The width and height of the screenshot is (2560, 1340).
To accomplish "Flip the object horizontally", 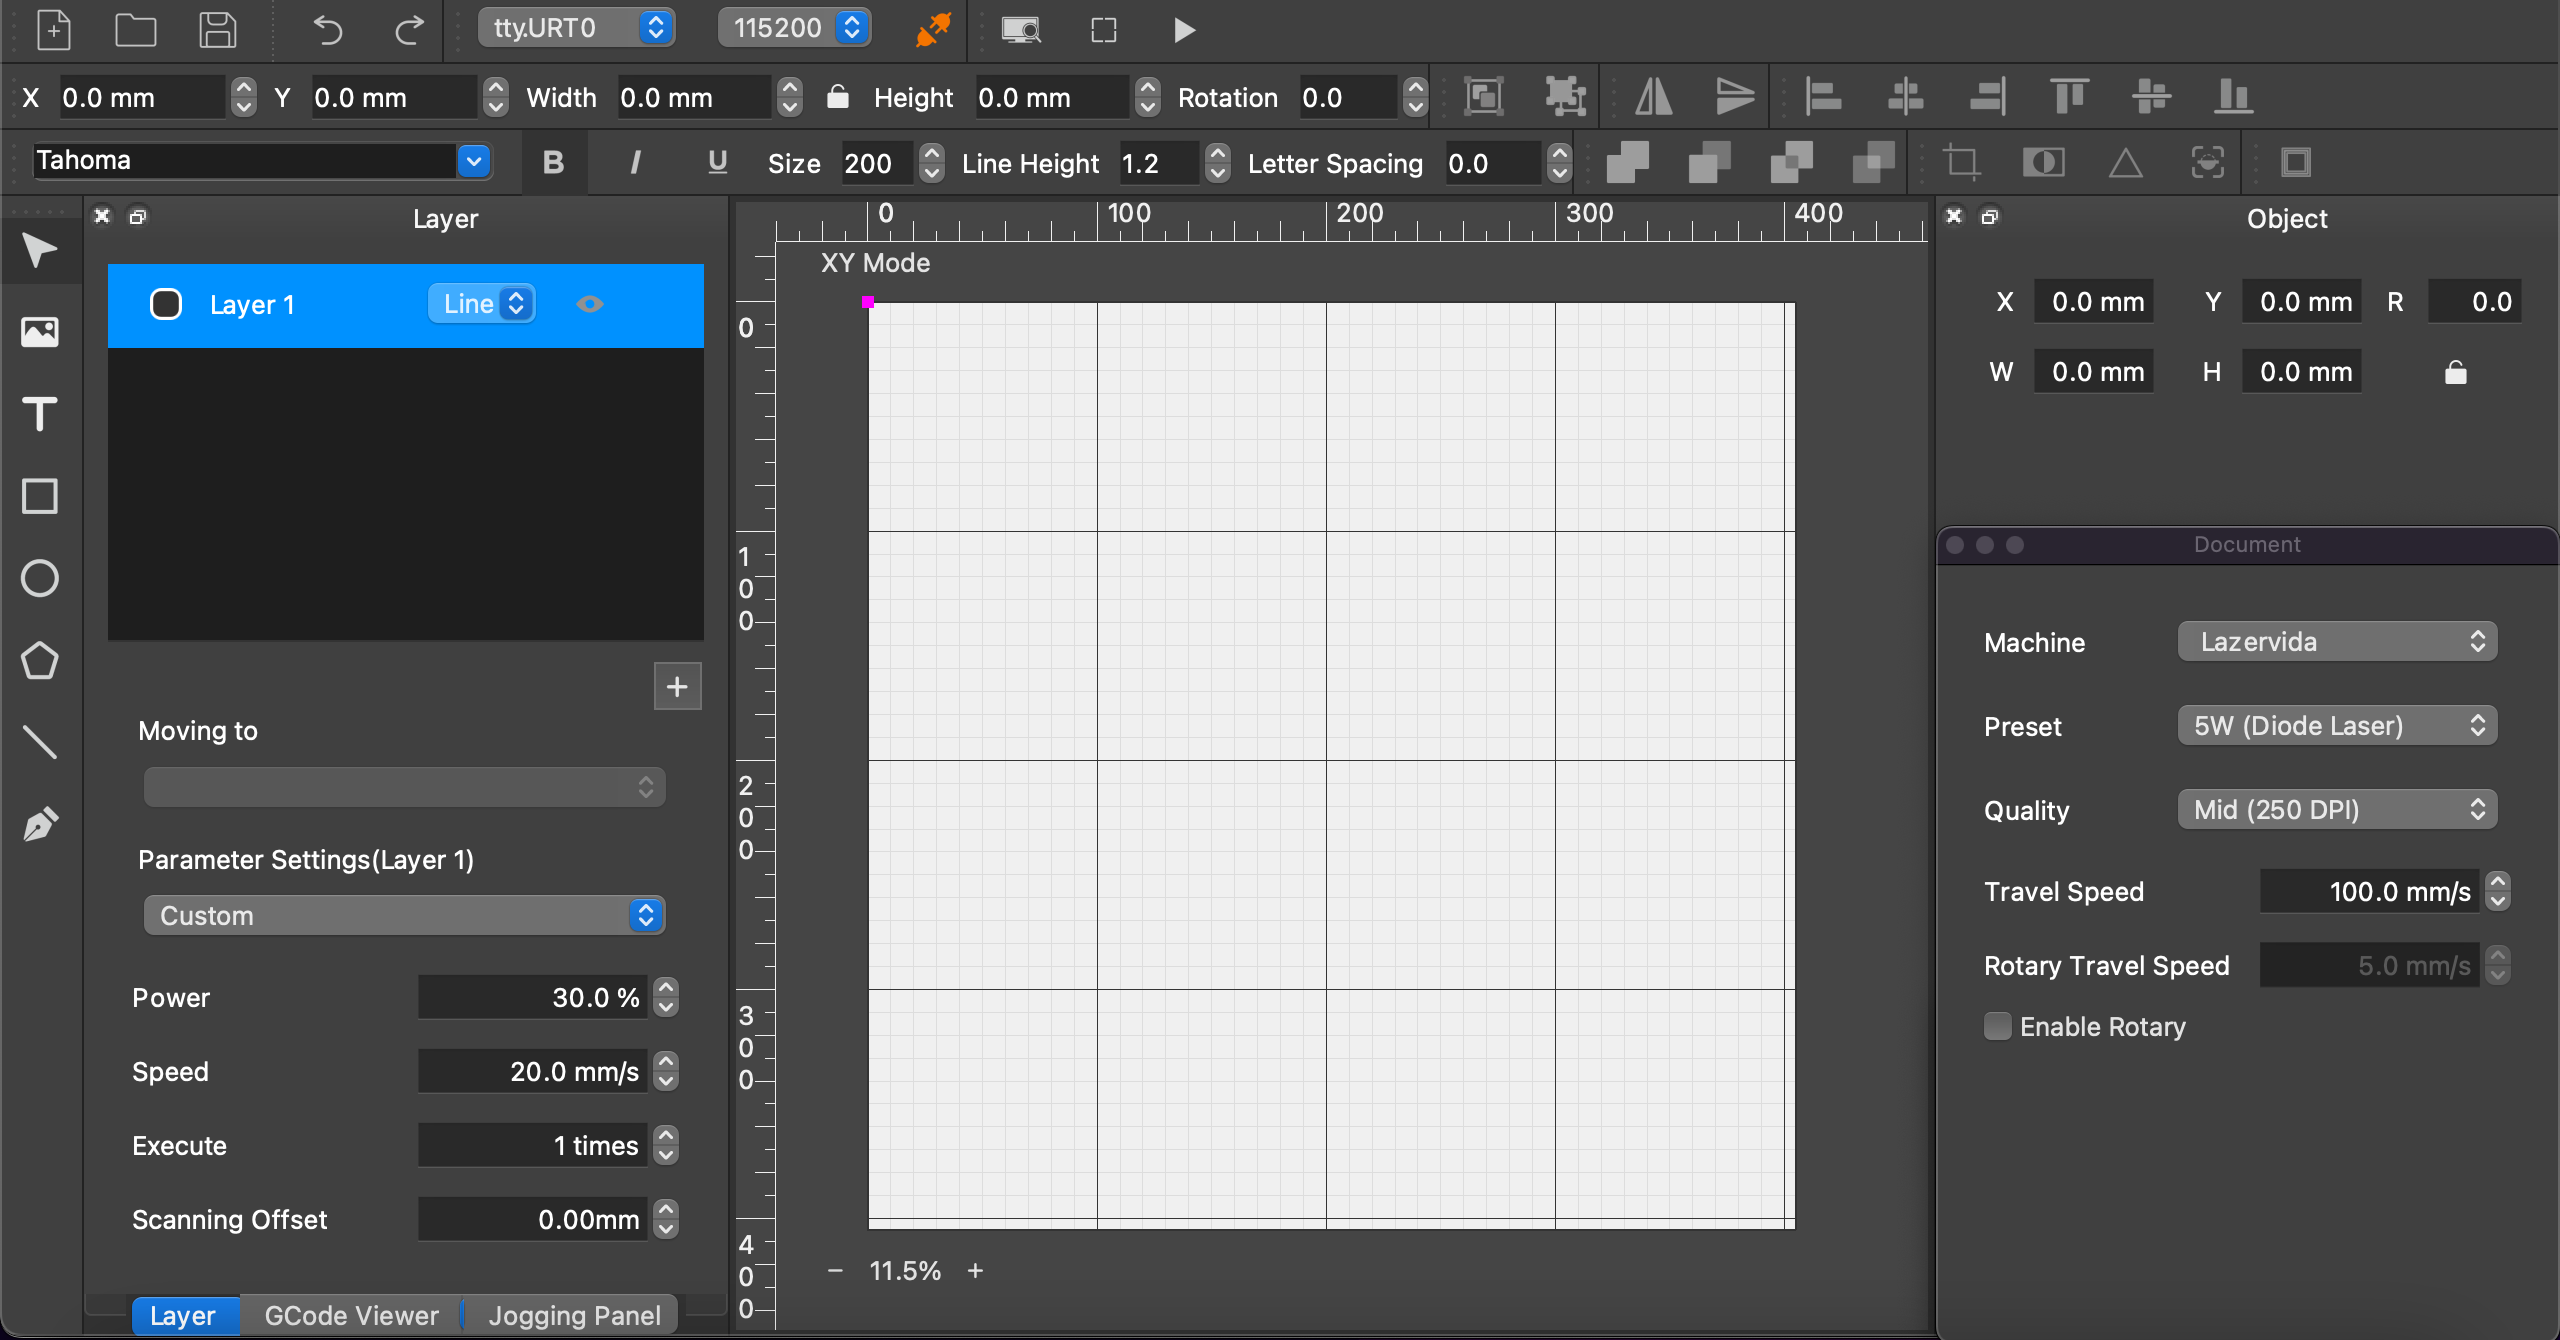I will pos(1654,96).
